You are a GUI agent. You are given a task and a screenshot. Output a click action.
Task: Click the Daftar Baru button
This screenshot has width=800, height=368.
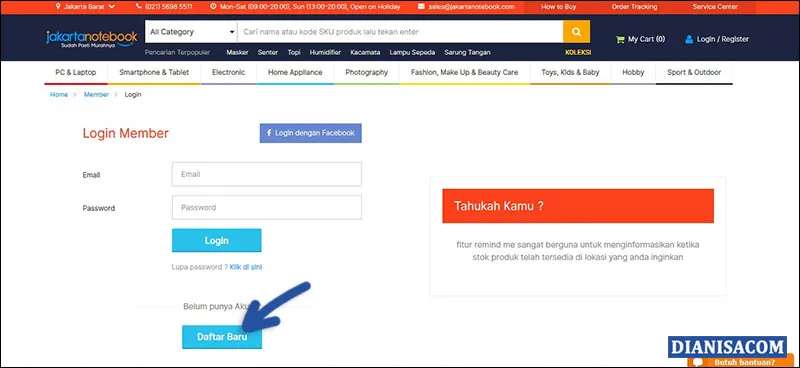(x=222, y=337)
